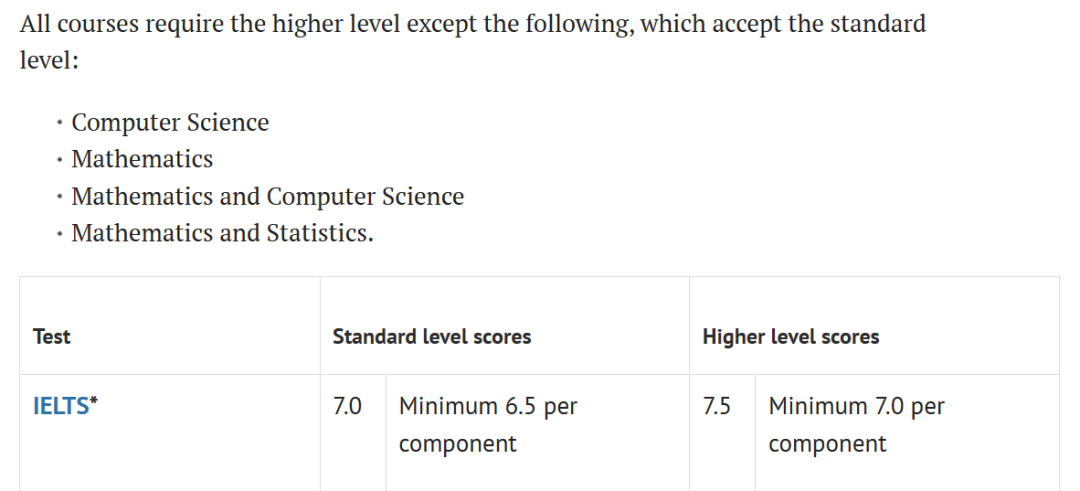The height and width of the screenshot is (491, 1080).
Task: Click the bullet before Mathematics and Computer Science
Action: tap(60, 197)
